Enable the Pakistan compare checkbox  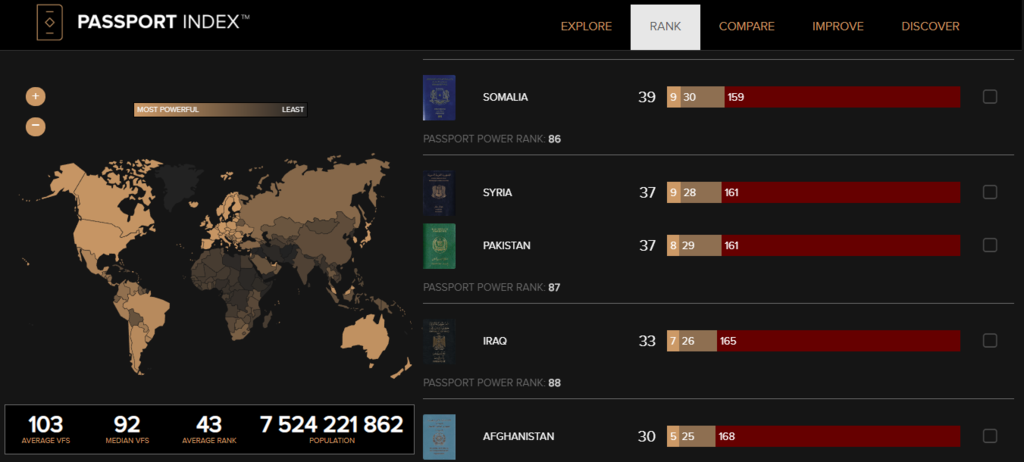pos(990,245)
